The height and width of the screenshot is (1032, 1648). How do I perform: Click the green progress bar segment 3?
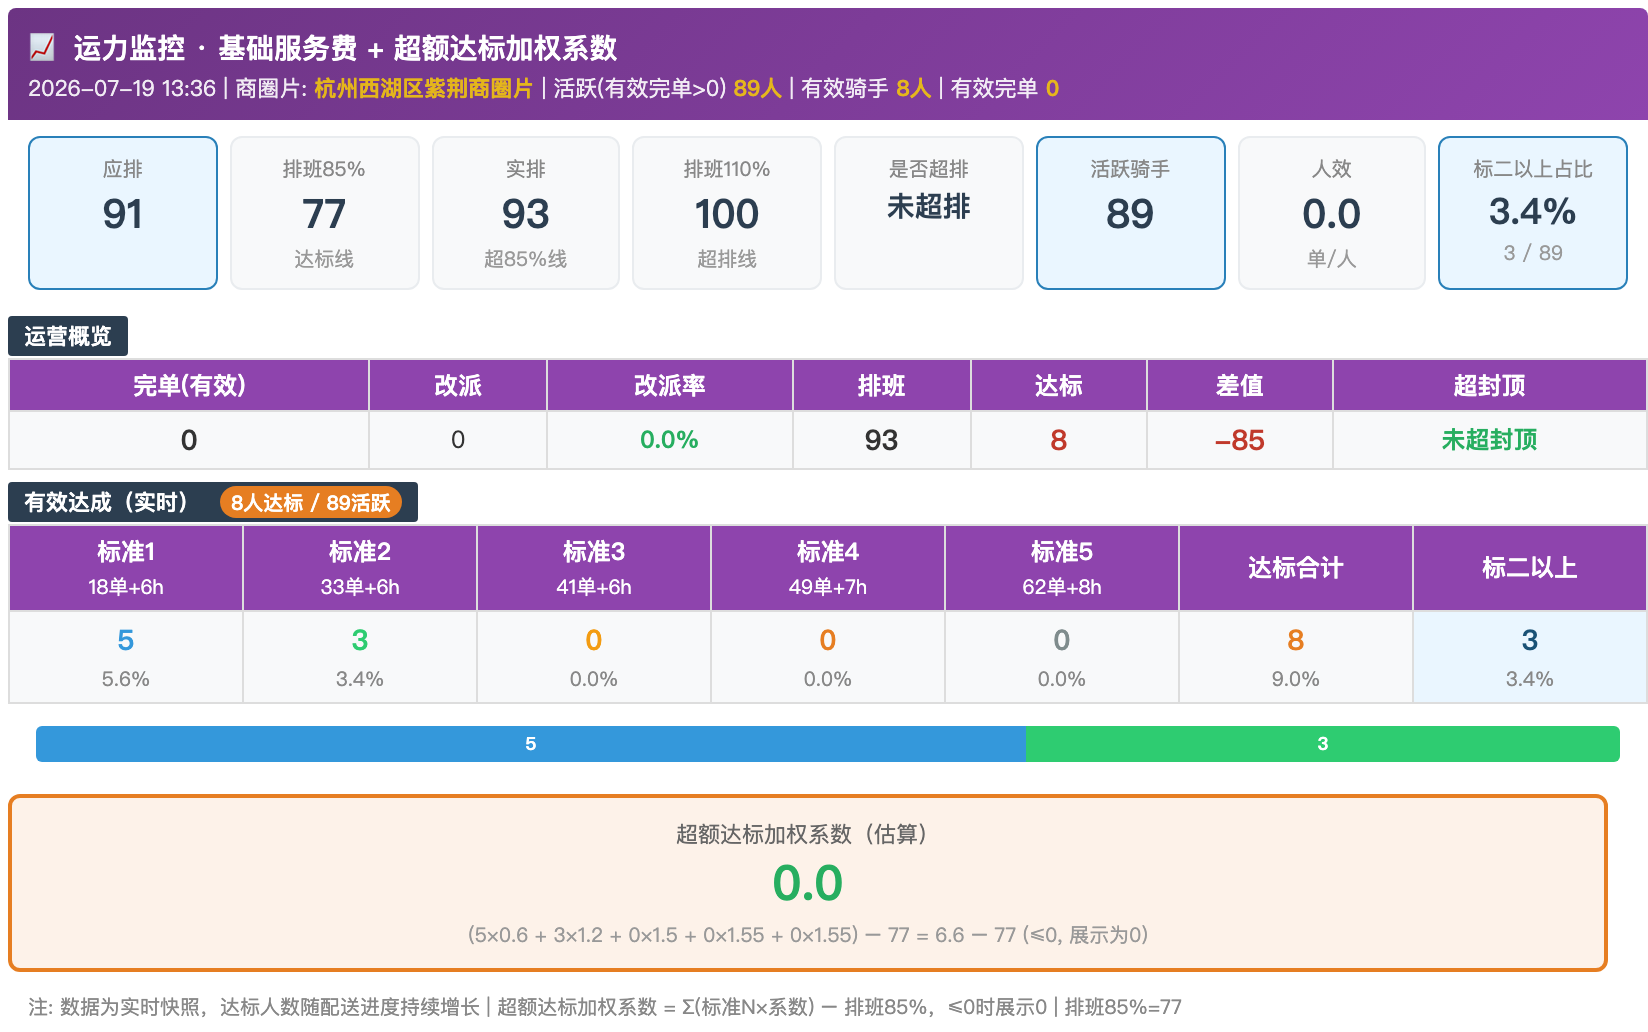click(x=1323, y=744)
